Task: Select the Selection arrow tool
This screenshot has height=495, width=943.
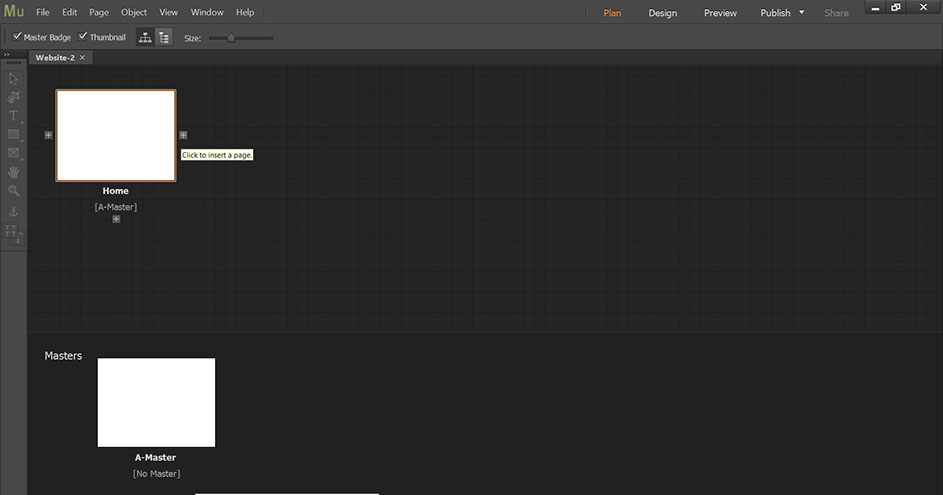Action: click(13, 79)
